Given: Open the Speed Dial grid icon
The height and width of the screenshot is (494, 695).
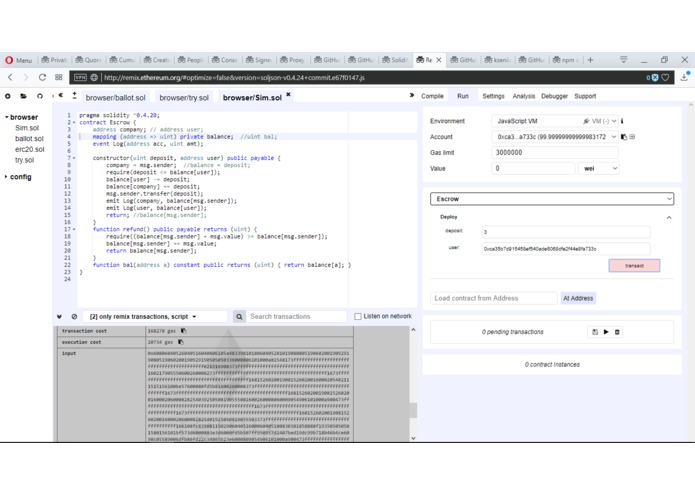Looking at the screenshot, I should pos(59,78).
